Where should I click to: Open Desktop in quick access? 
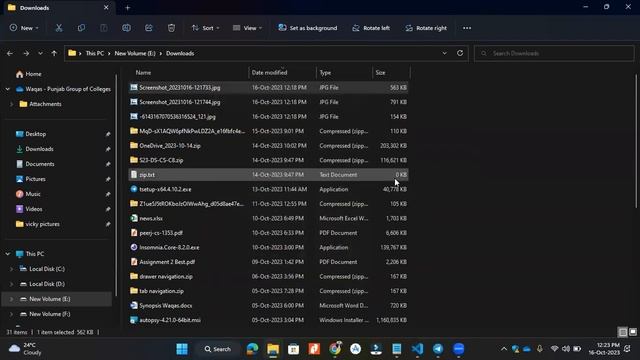coord(31,134)
